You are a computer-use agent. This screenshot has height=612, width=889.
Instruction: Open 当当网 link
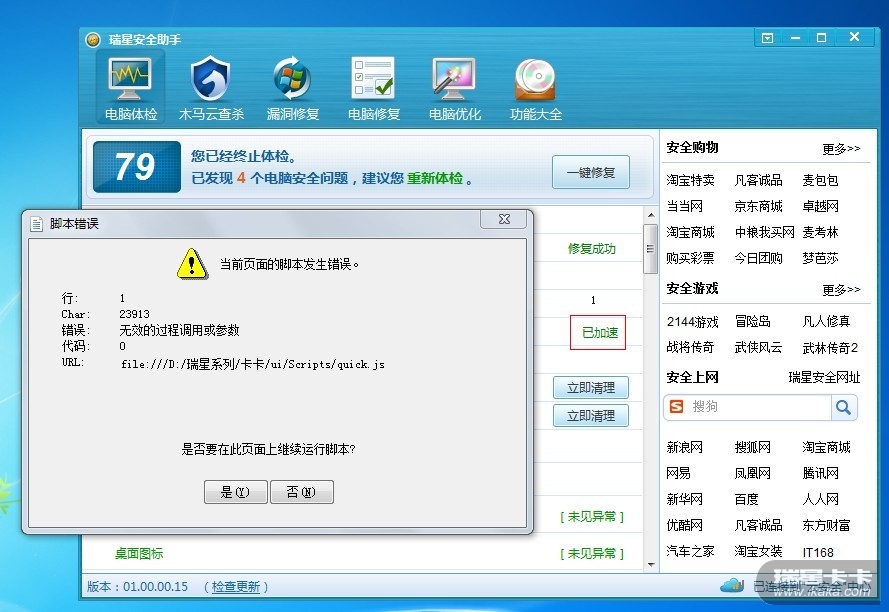685,206
